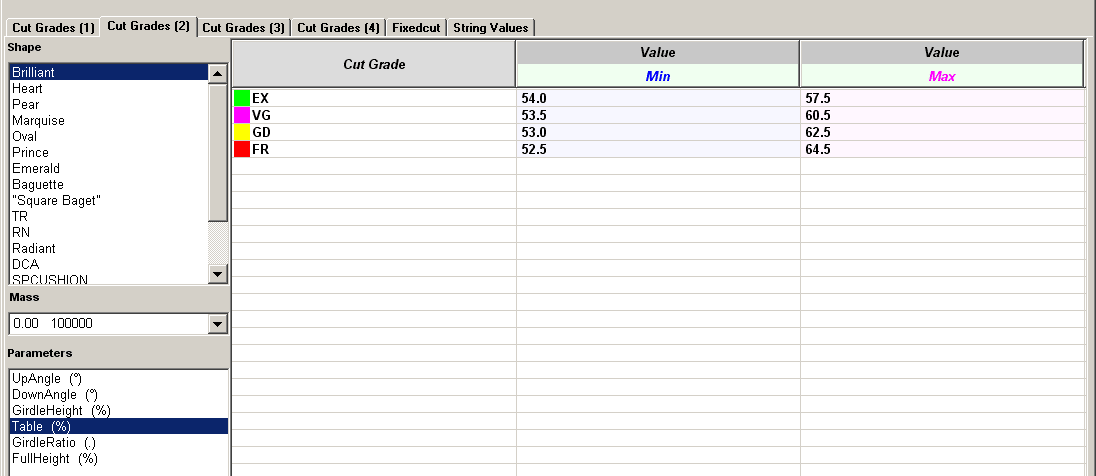Image resolution: width=1096 pixels, height=476 pixels.
Task: Choose the UpAngle parameter
Action: [x=47, y=378]
